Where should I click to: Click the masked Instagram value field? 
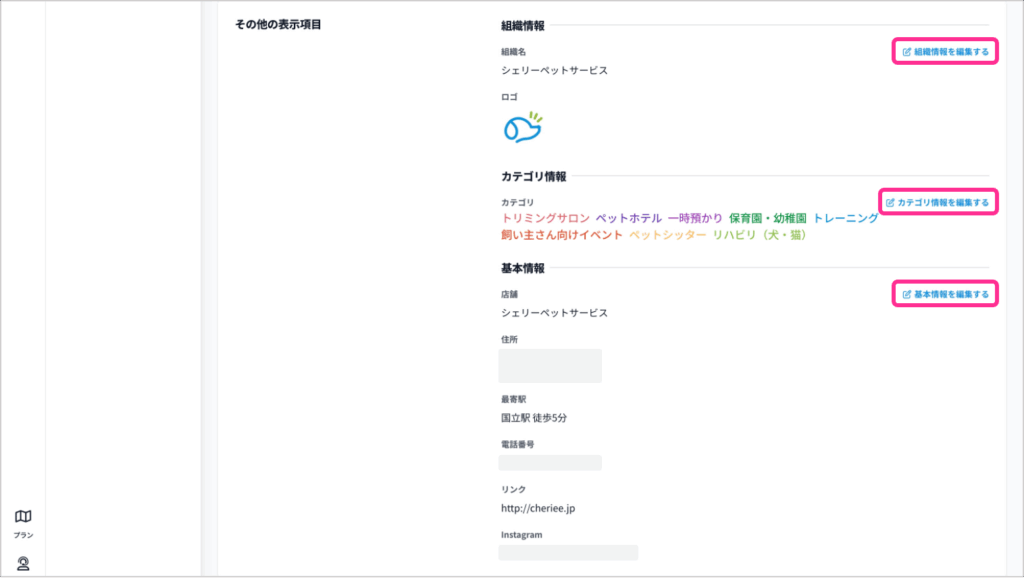[568, 552]
